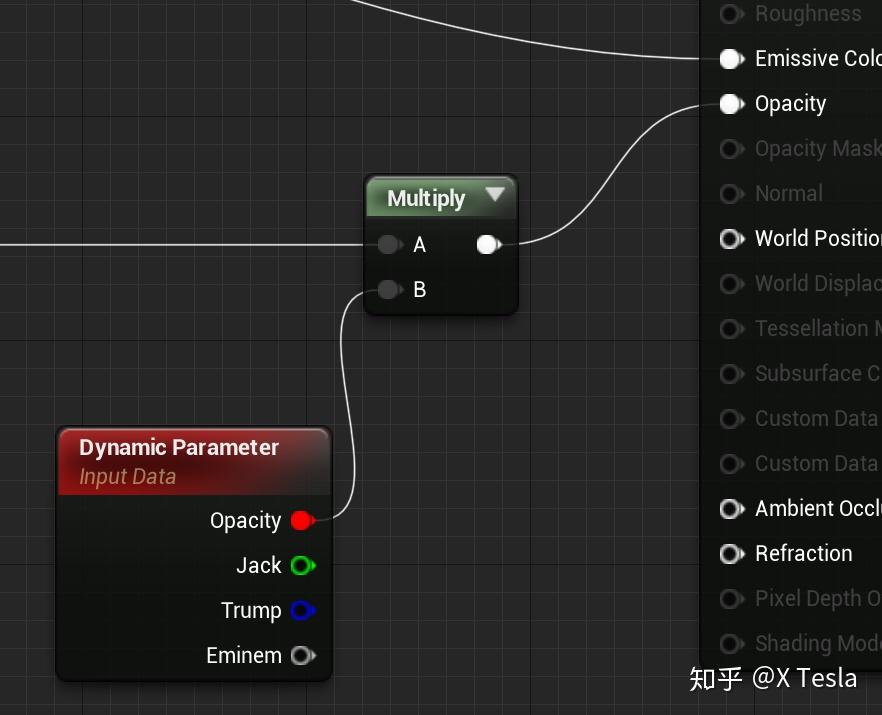Click the Eminem output pin
The height and width of the screenshot is (715, 882).
tap(304, 655)
